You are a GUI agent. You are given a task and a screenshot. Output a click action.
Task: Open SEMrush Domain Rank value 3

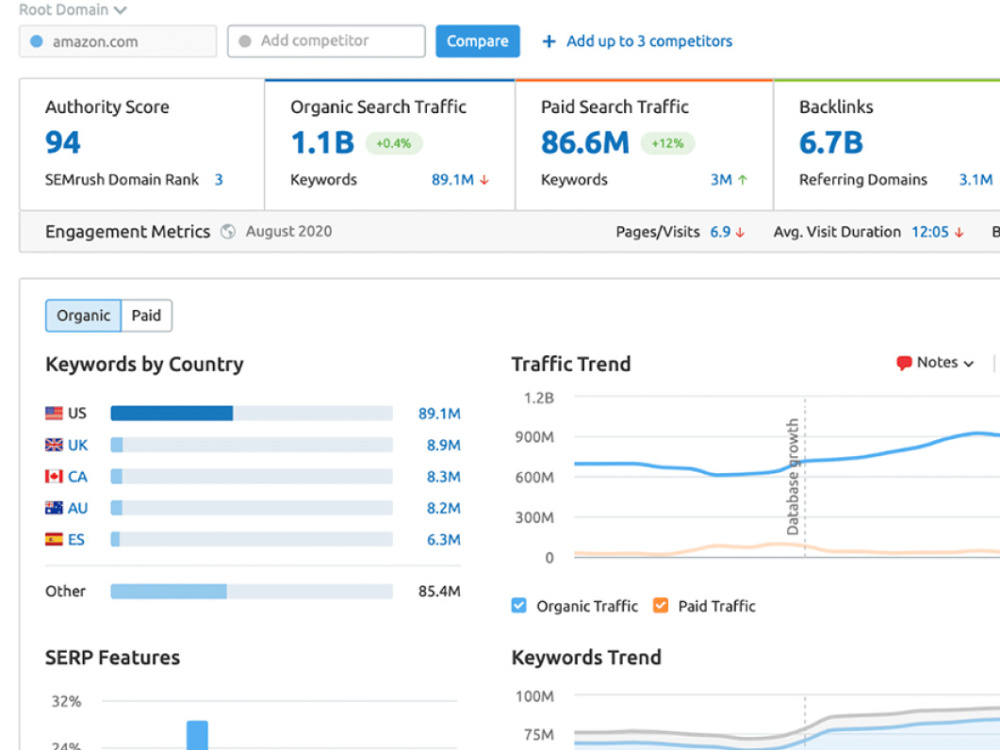[x=219, y=180]
